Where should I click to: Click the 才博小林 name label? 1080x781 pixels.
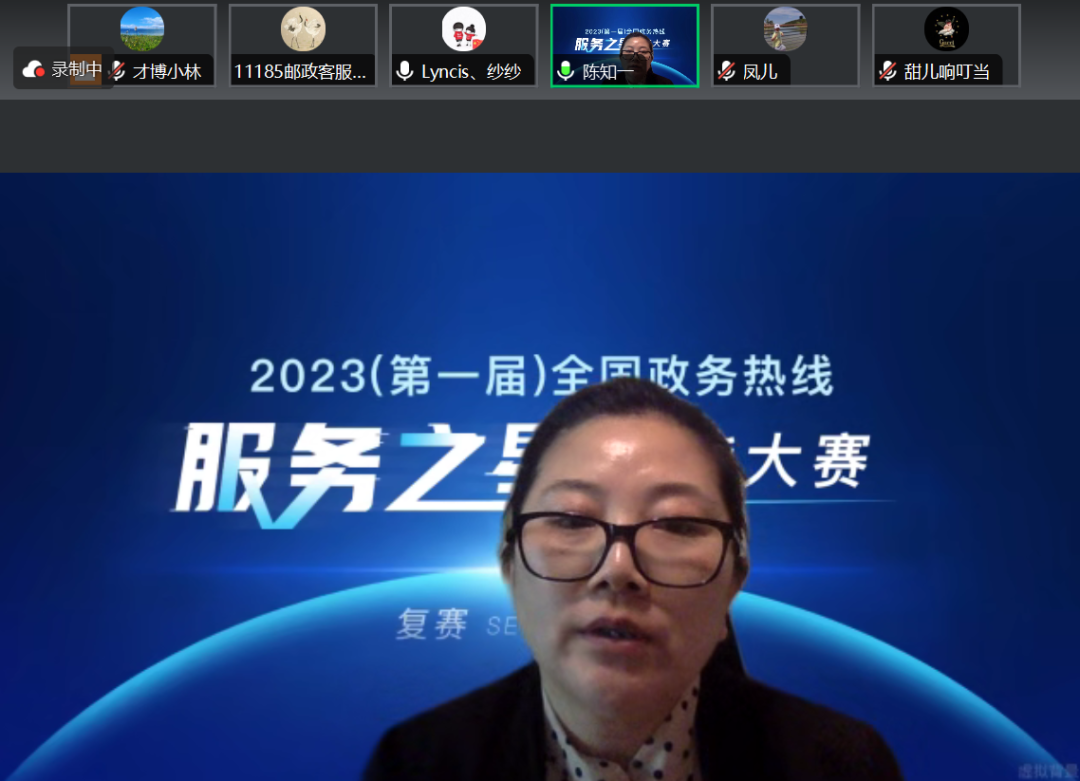[167, 71]
